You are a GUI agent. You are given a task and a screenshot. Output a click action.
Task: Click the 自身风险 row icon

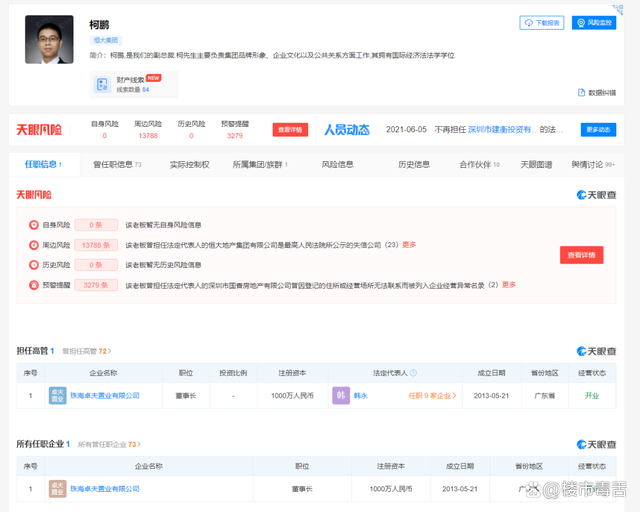33,225
